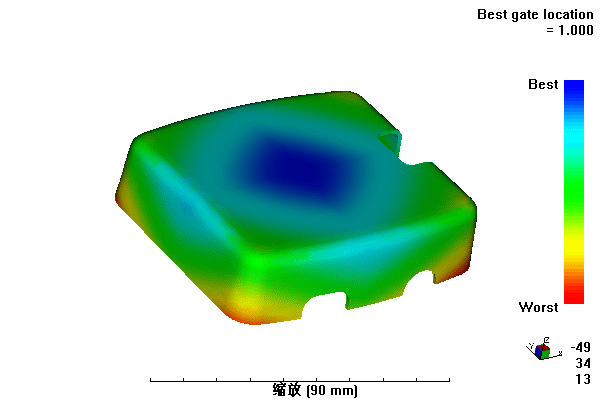Viewport: 600px width, 400px height.
Task: Click the Best gate location title text
Action: click(x=535, y=15)
